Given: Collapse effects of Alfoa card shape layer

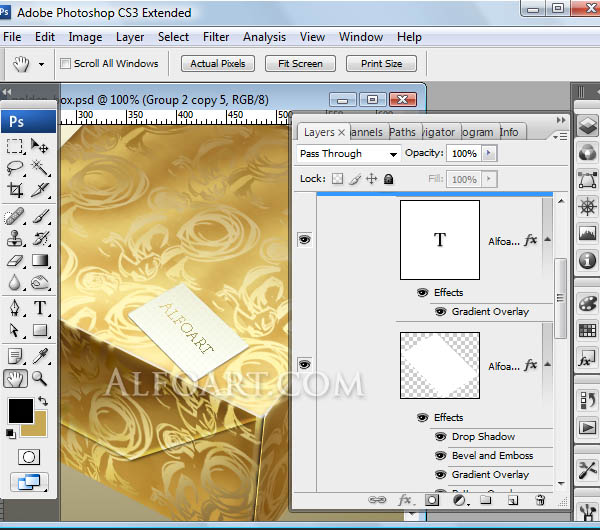Looking at the screenshot, I should 548,364.
